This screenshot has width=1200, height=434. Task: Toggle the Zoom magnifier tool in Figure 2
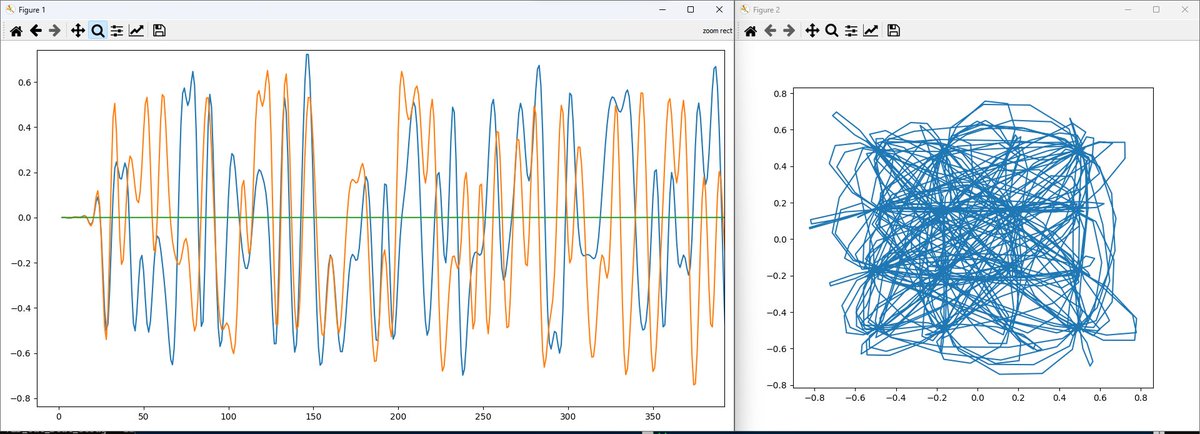click(x=832, y=31)
